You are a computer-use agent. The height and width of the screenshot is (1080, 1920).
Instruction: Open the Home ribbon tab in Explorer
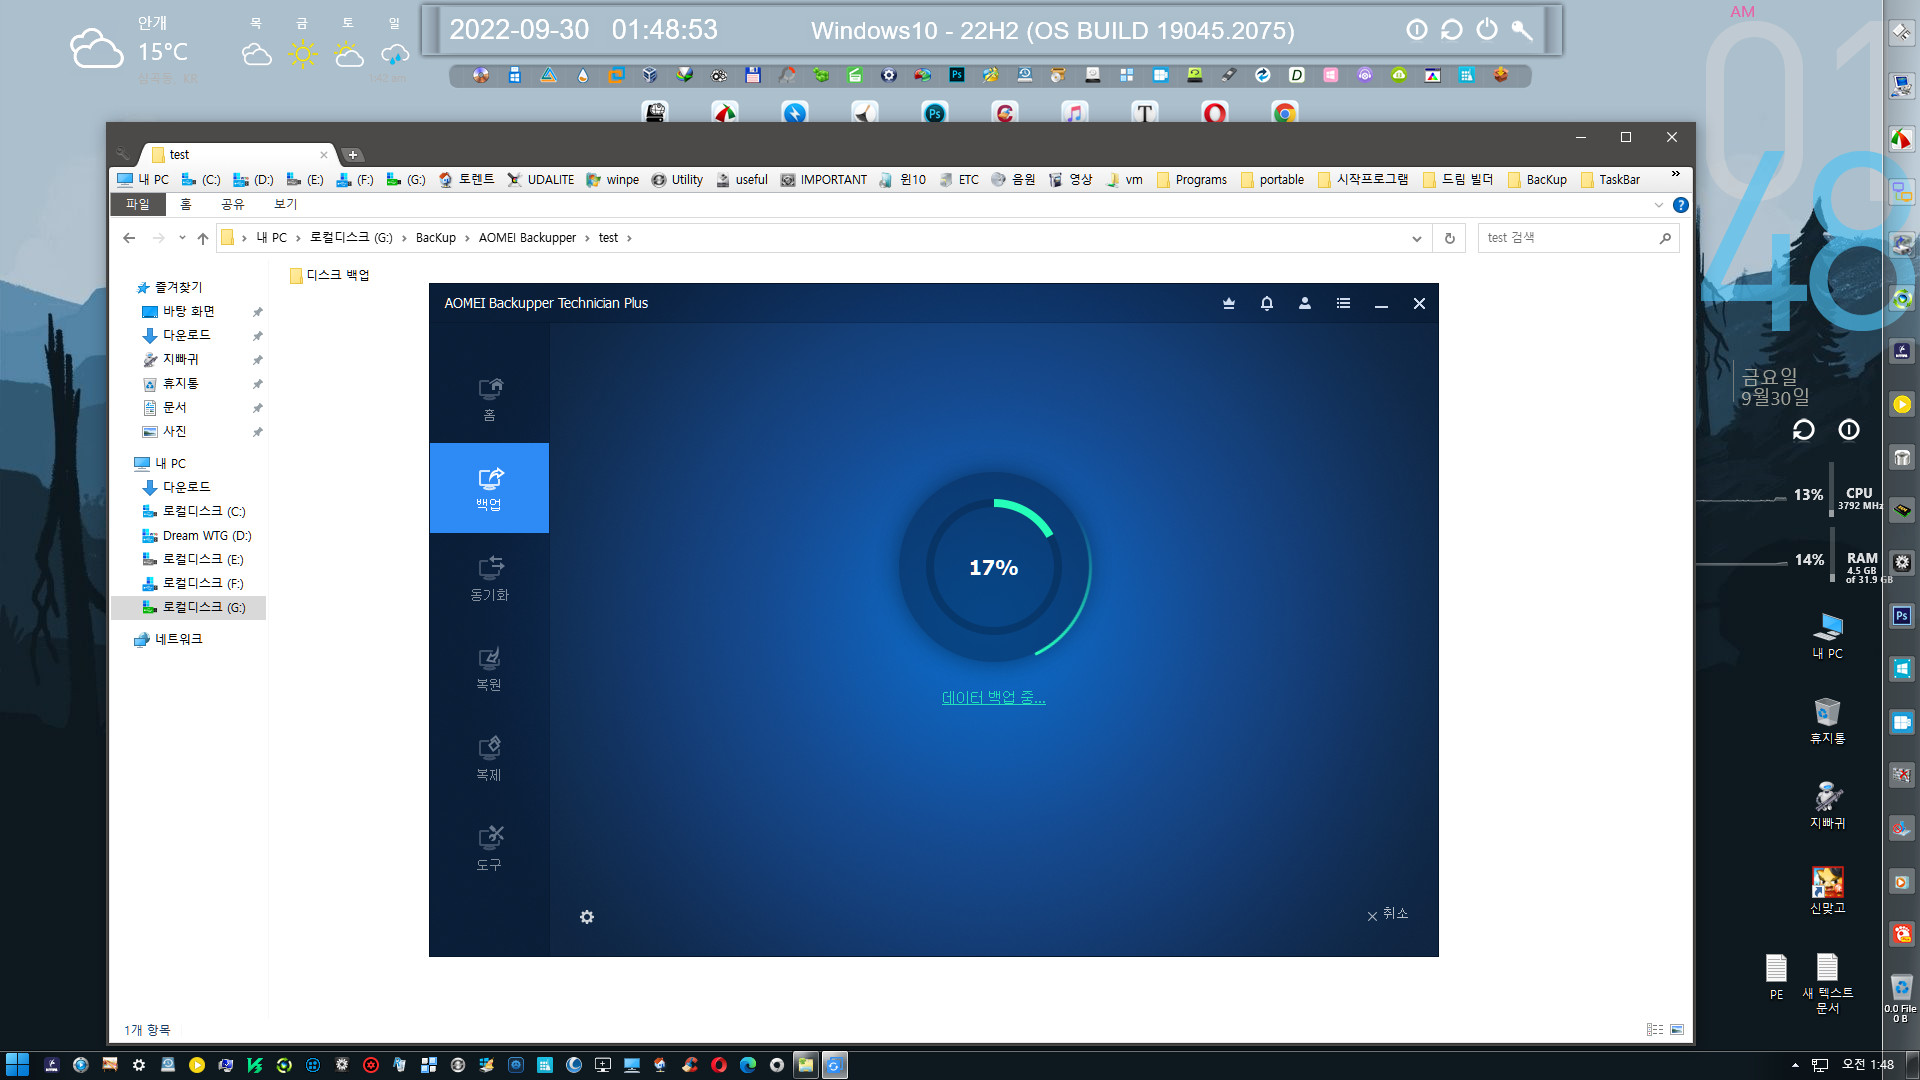pos(185,204)
